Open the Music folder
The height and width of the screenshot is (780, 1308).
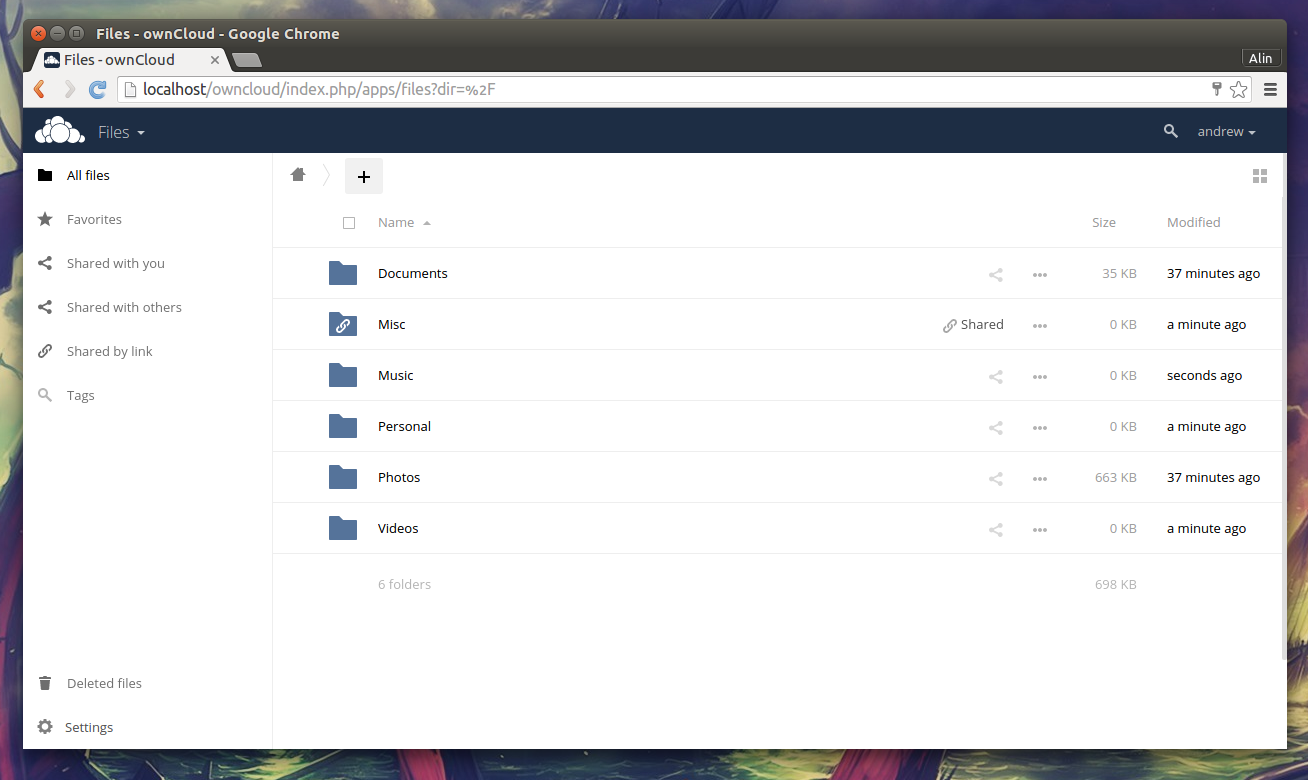point(396,375)
